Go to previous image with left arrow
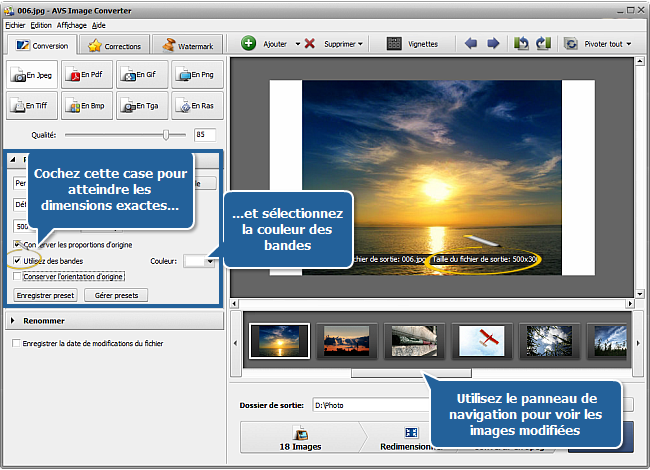This screenshot has height=470, width=650. coord(471,44)
